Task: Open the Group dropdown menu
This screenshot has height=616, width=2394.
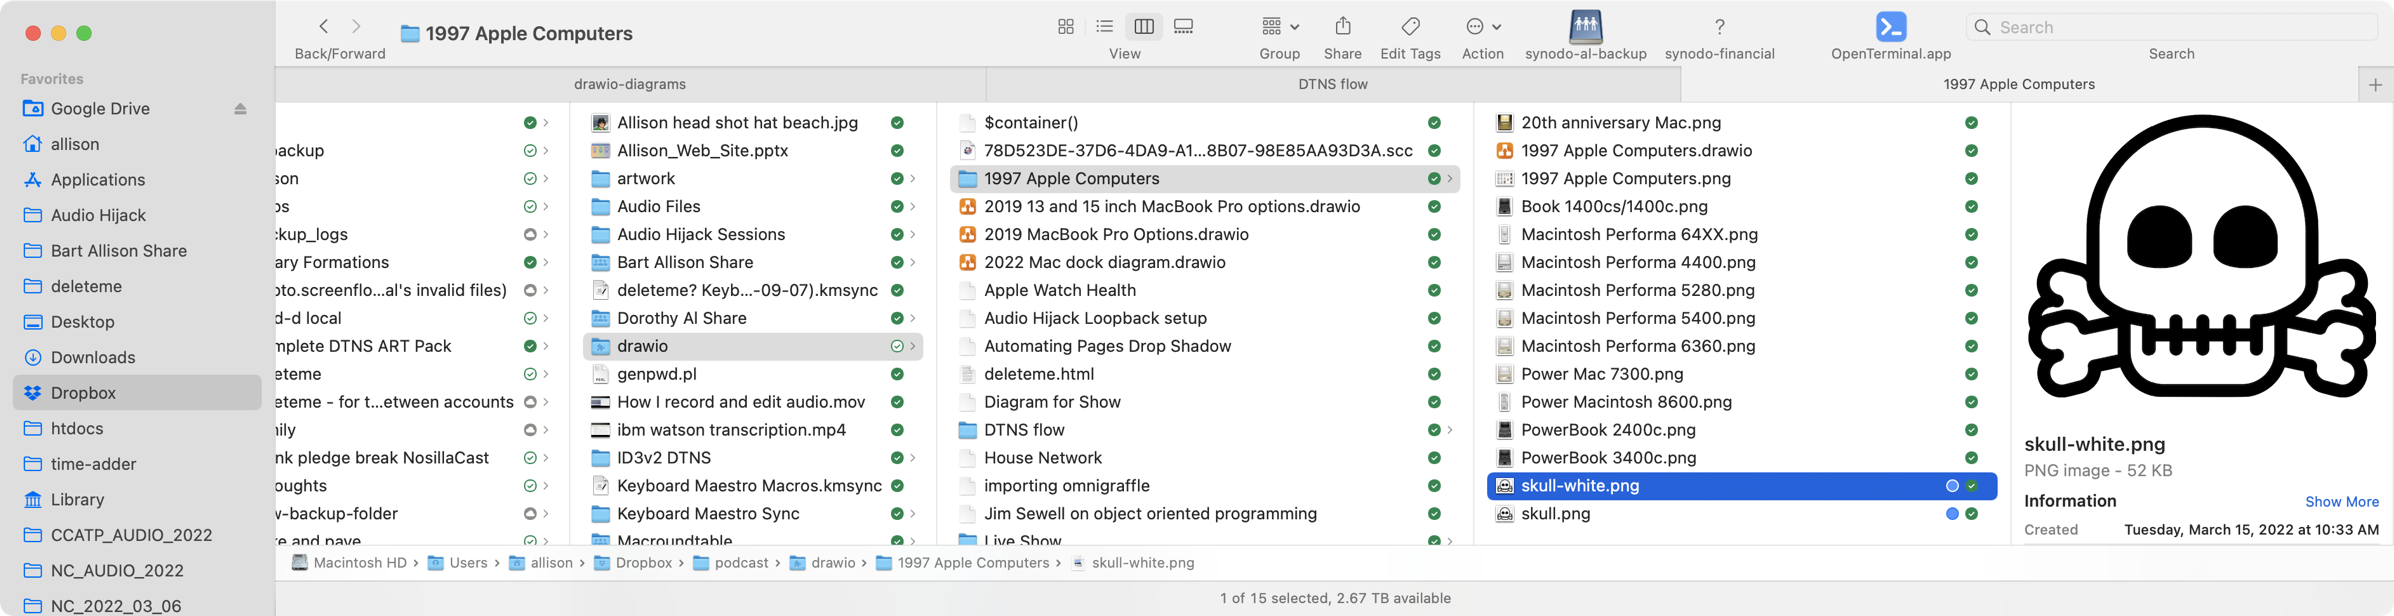Action: (1279, 27)
